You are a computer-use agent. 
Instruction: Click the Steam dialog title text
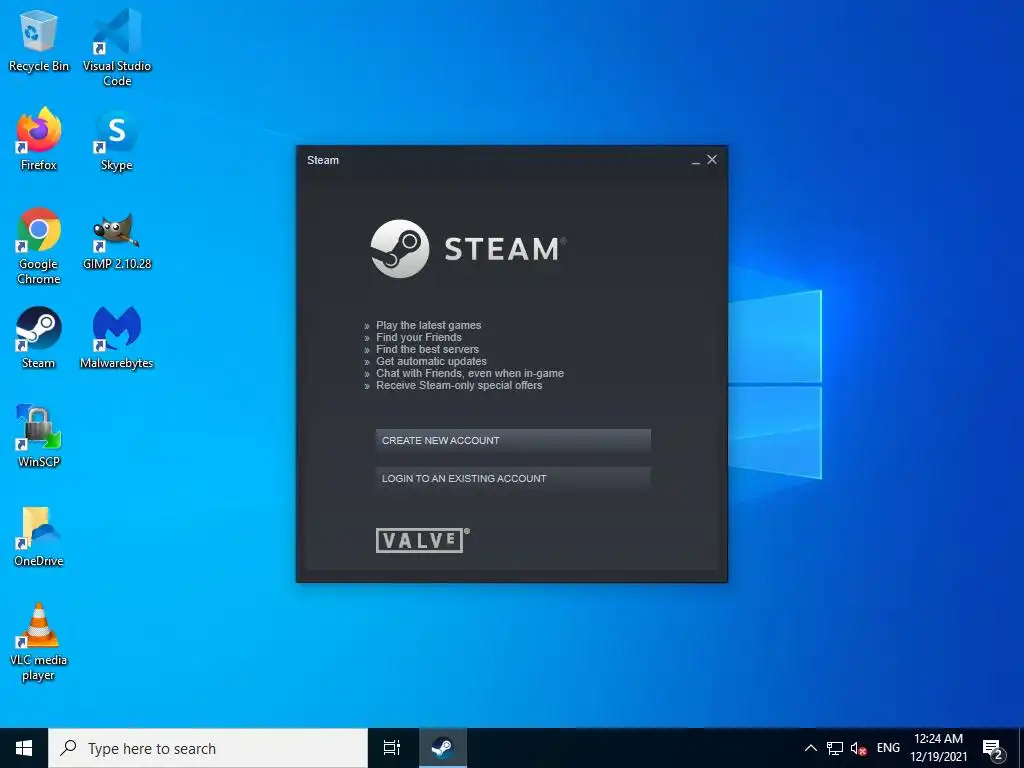pos(323,160)
